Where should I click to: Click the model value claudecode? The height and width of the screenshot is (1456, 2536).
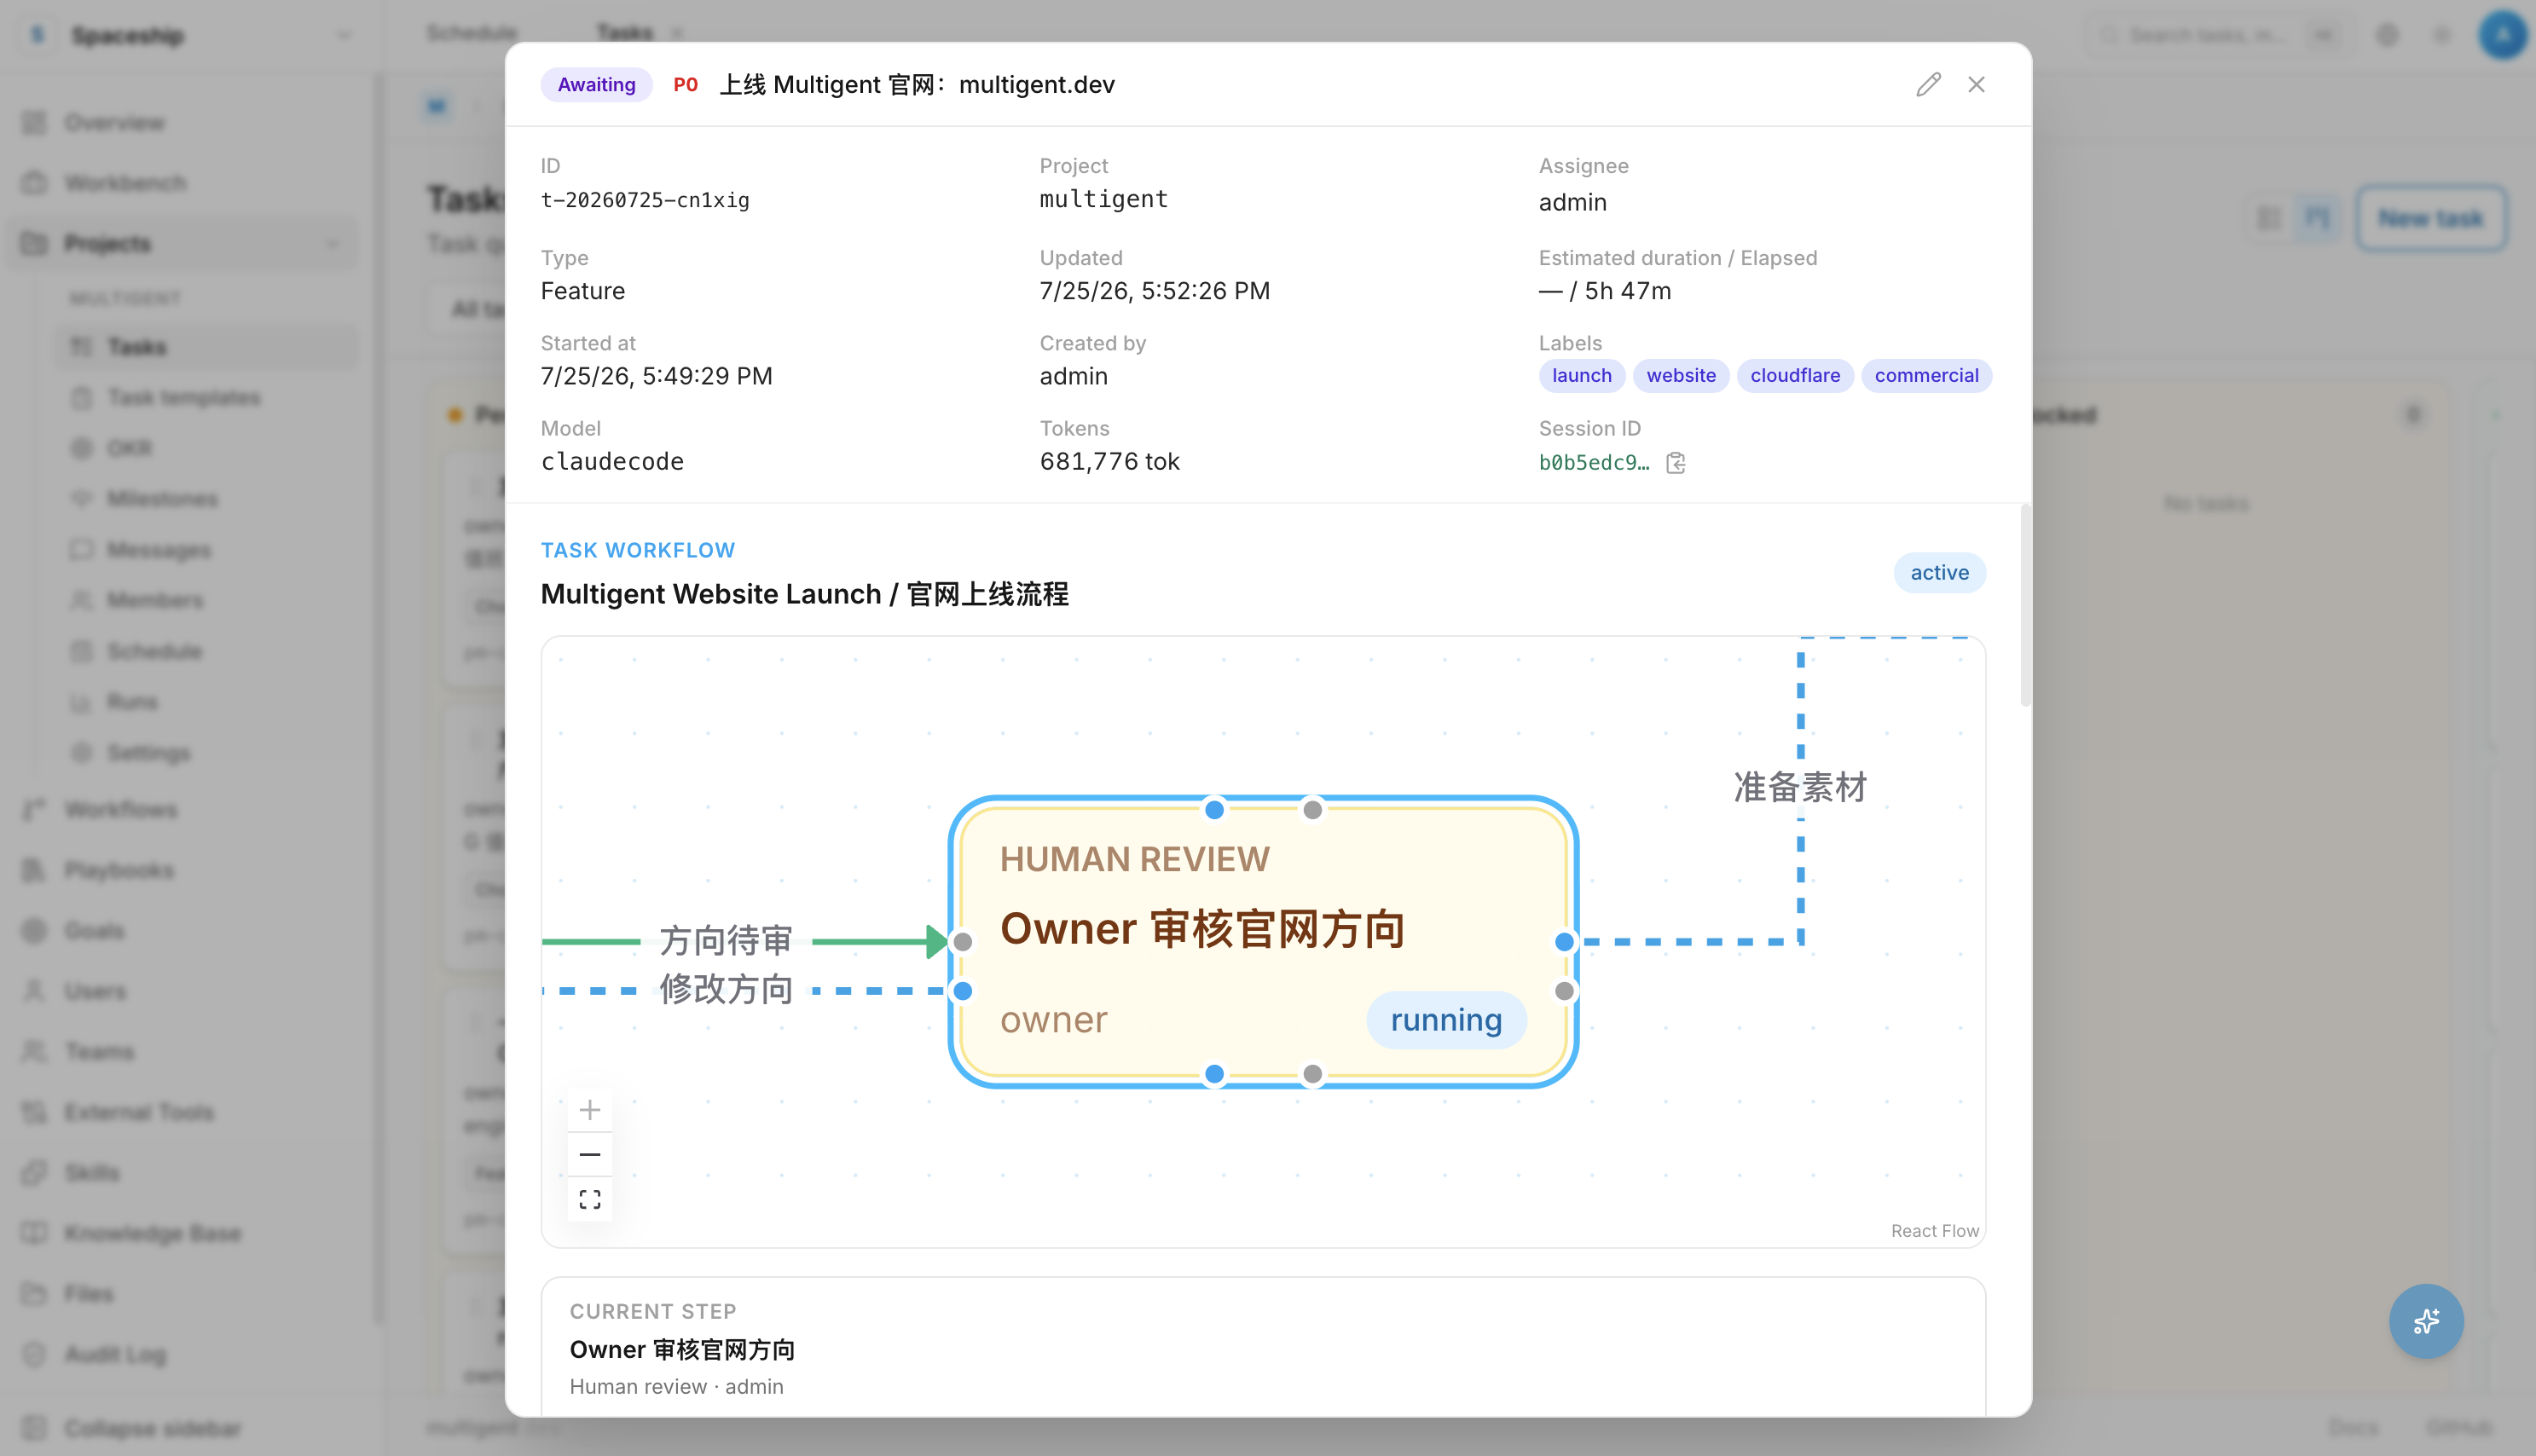click(x=612, y=462)
